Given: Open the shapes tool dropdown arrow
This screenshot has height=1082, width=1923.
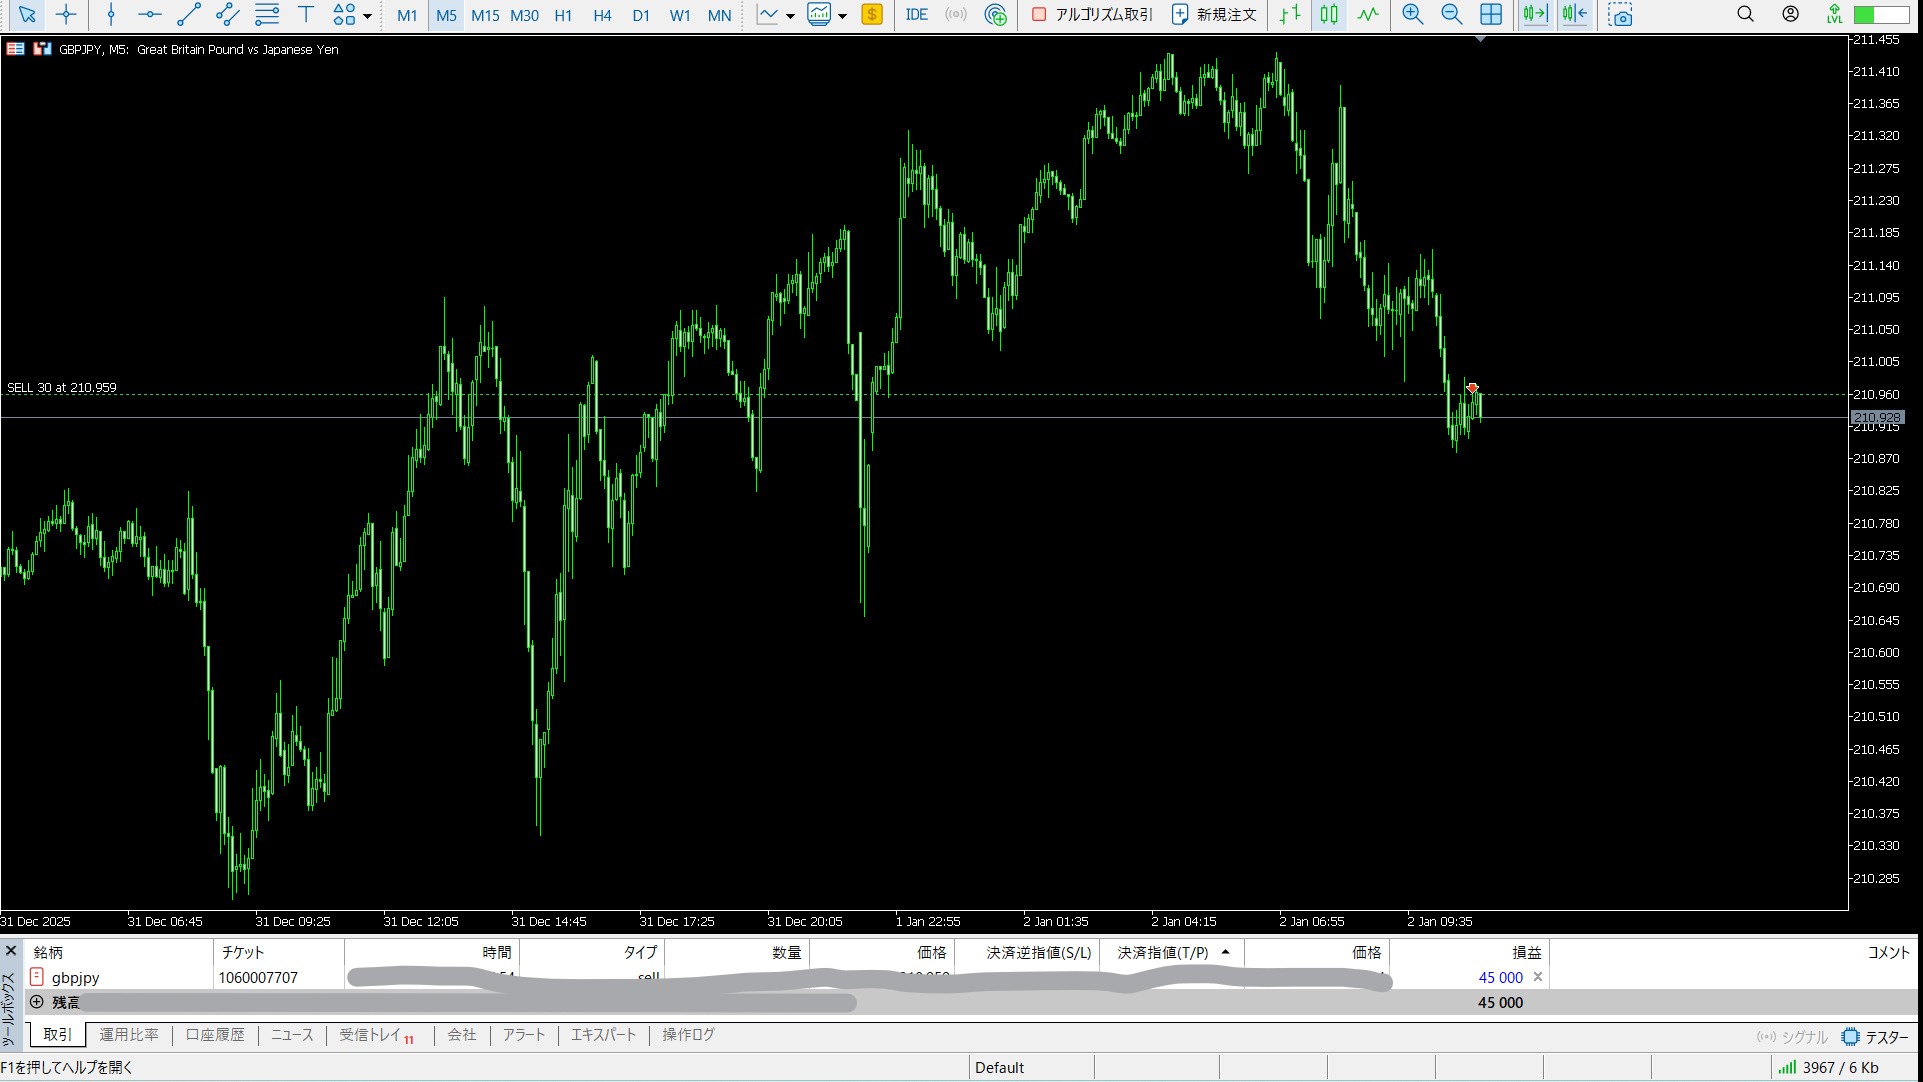Looking at the screenshot, I should click(x=368, y=16).
